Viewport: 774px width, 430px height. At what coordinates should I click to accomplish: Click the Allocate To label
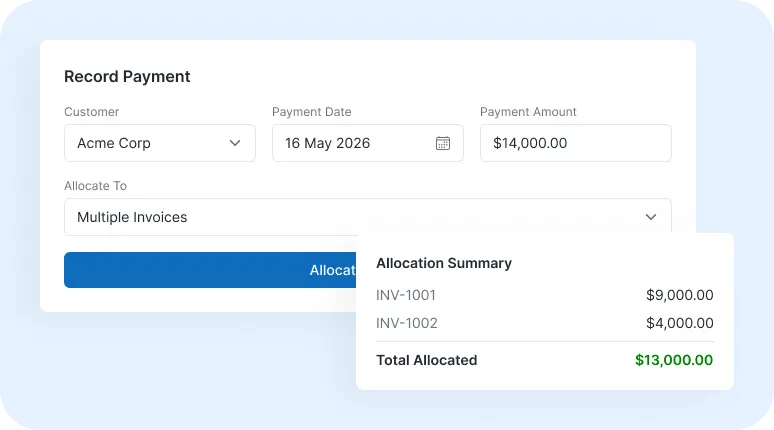(x=95, y=186)
